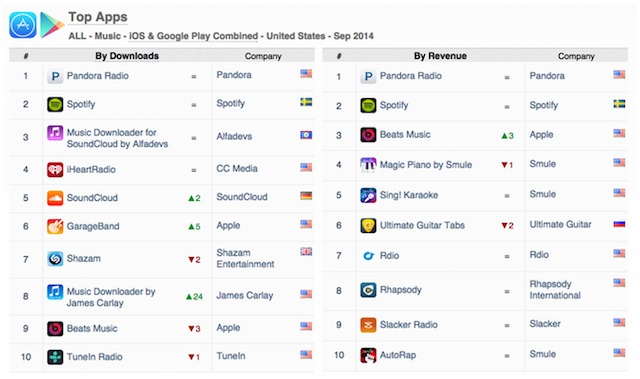Click the iHeartRadio app icon

55,169
